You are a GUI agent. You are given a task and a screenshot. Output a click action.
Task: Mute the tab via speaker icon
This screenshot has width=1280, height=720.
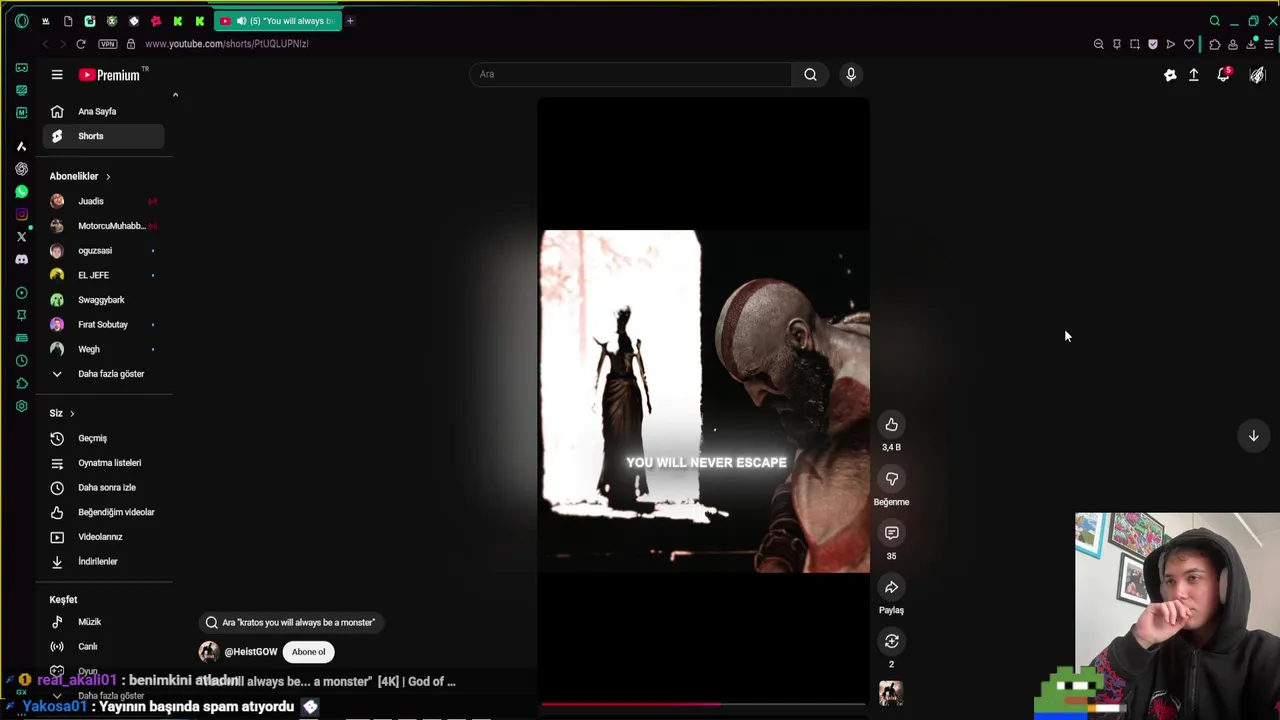[x=241, y=21]
